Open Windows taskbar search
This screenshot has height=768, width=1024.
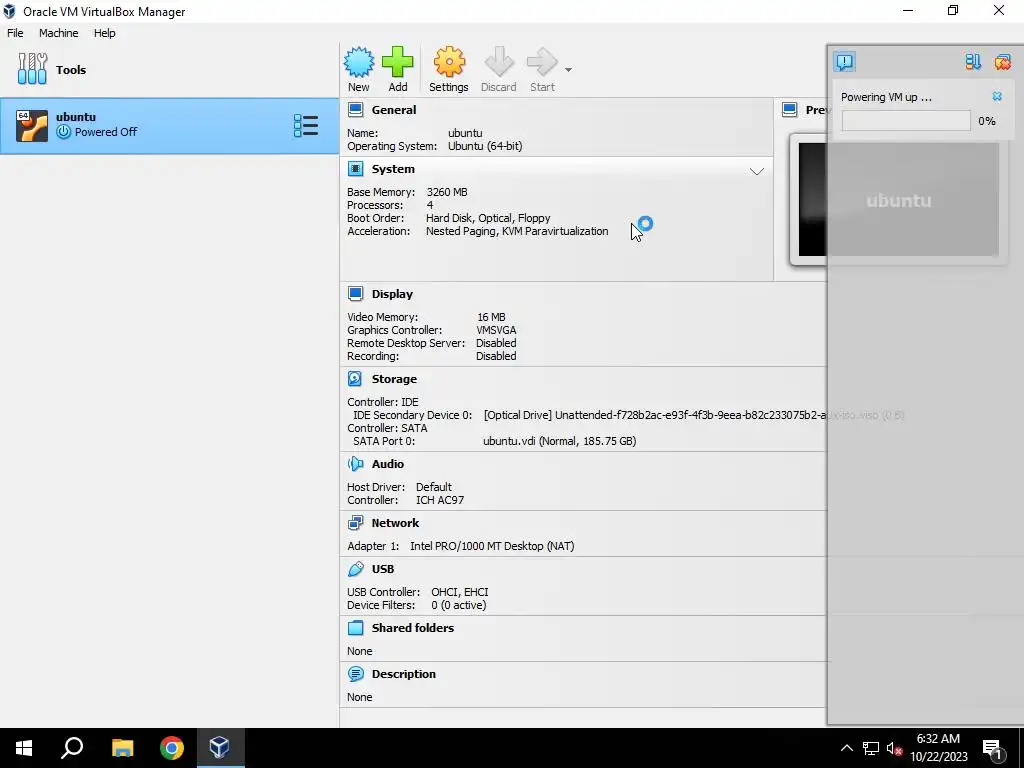point(72,748)
